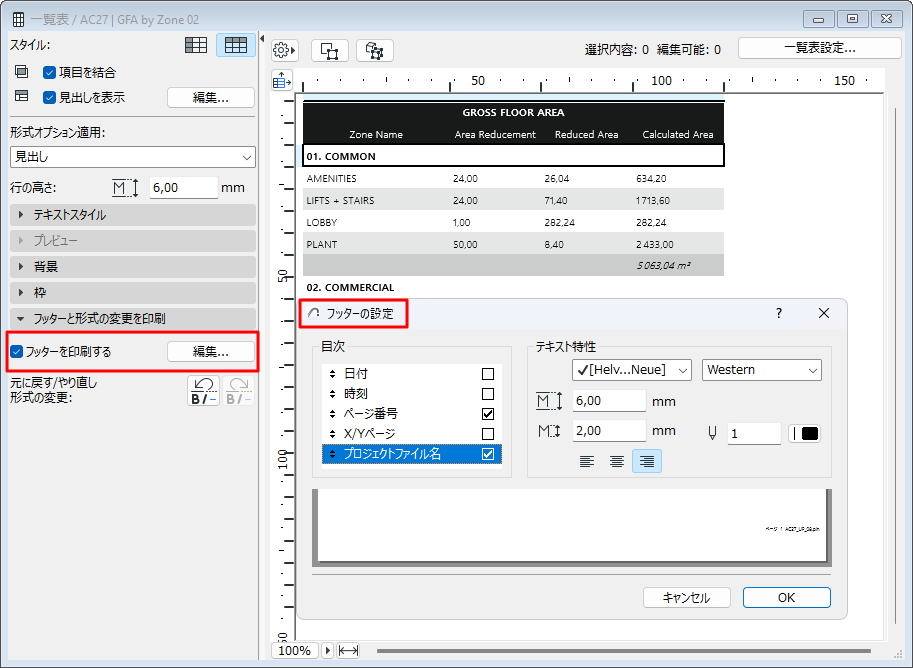The height and width of the screenshot is (668, 913).
Task: Collapse the left panel with the arrow
Action: [x=262, y=38]
